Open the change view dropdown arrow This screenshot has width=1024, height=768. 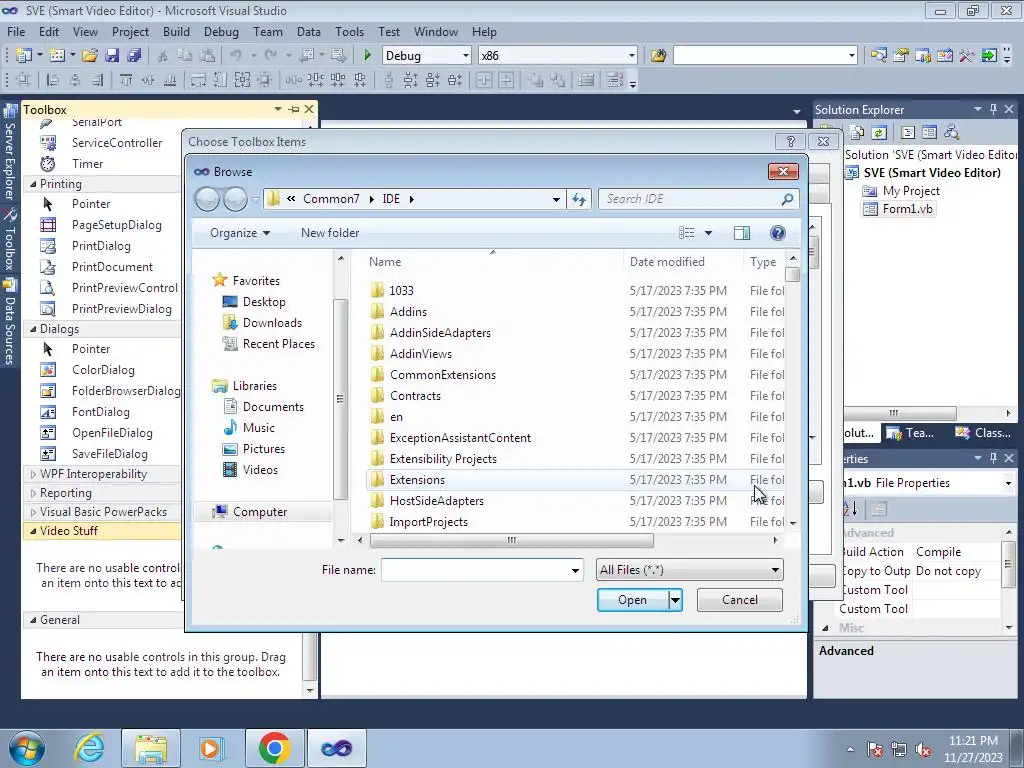pyautogui.click(x=708, y=233)
